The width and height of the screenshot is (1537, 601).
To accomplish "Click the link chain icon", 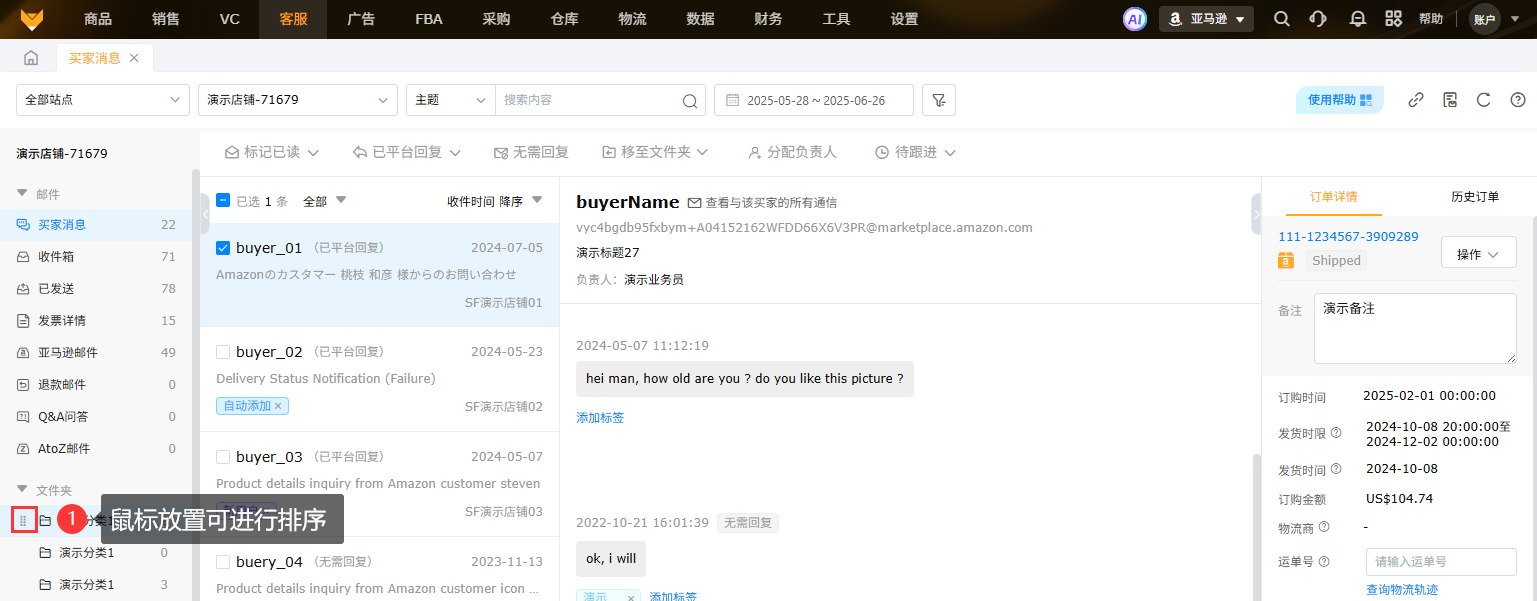I will 1415,100.
